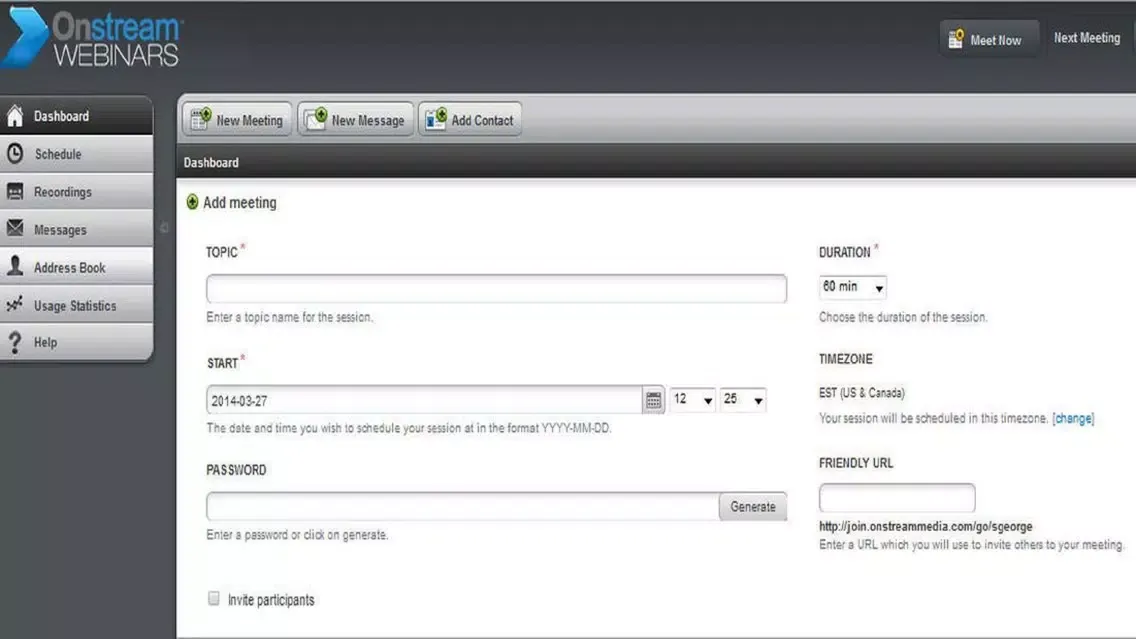Click the YYYY-MM-DD format hint under Start
Image resolution: width=1136 pixels, height=639 pixels.
pyautogui.click(x=409, y=428)
